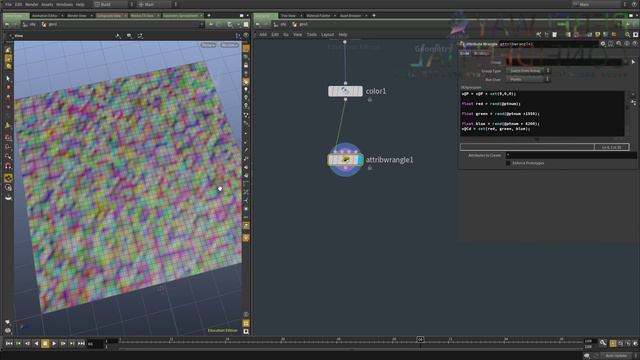Step back one frame
This screenshot has height=360, width=640.
coord(27,344)
